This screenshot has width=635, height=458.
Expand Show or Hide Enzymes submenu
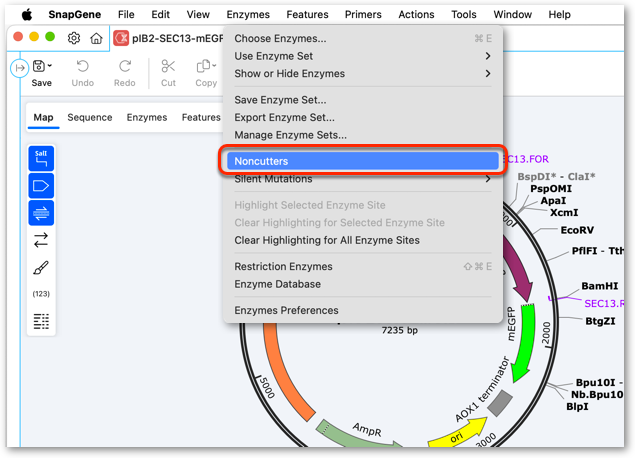click(363, 74)
